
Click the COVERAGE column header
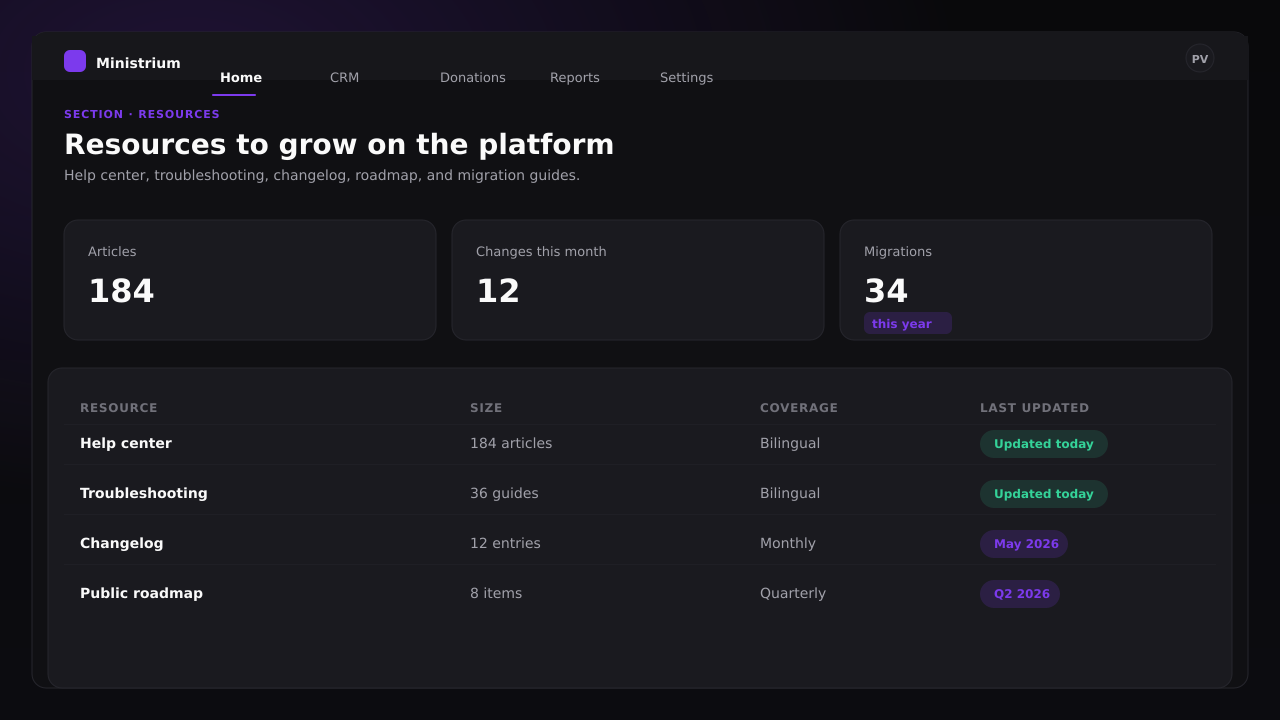point(799,408)
